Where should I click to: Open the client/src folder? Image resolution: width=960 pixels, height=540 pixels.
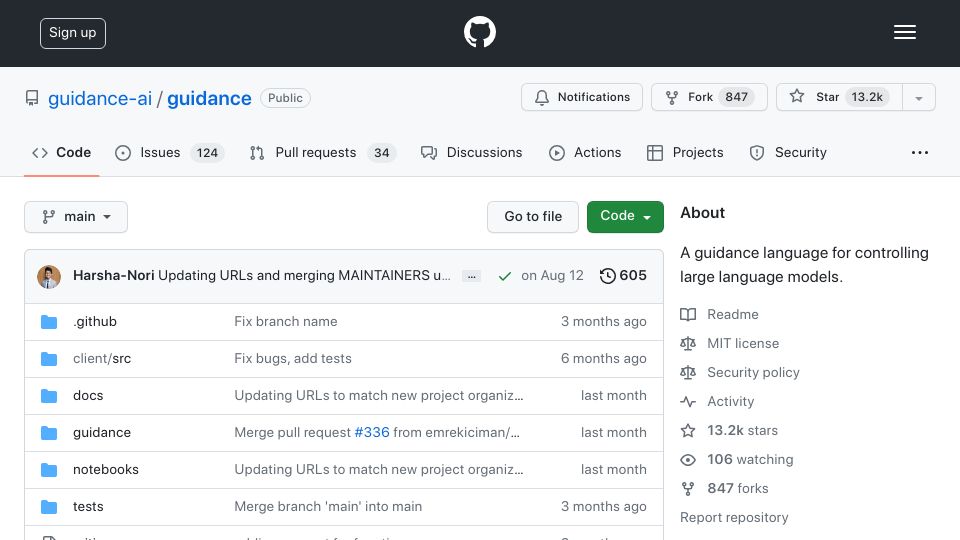[x=102, y=358]
